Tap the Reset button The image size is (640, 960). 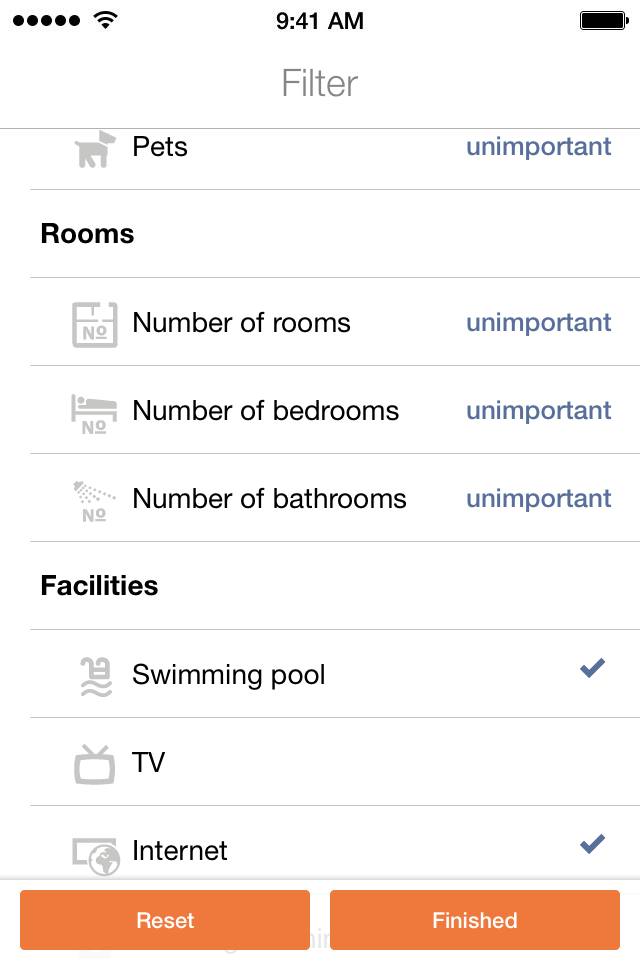pos(165,920)
